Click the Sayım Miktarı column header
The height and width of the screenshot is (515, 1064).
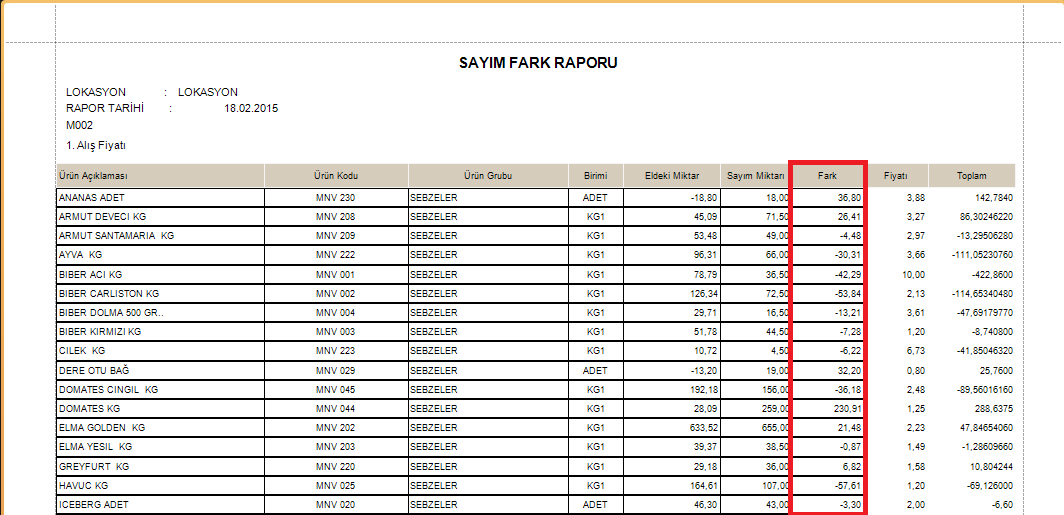(756, 176)
